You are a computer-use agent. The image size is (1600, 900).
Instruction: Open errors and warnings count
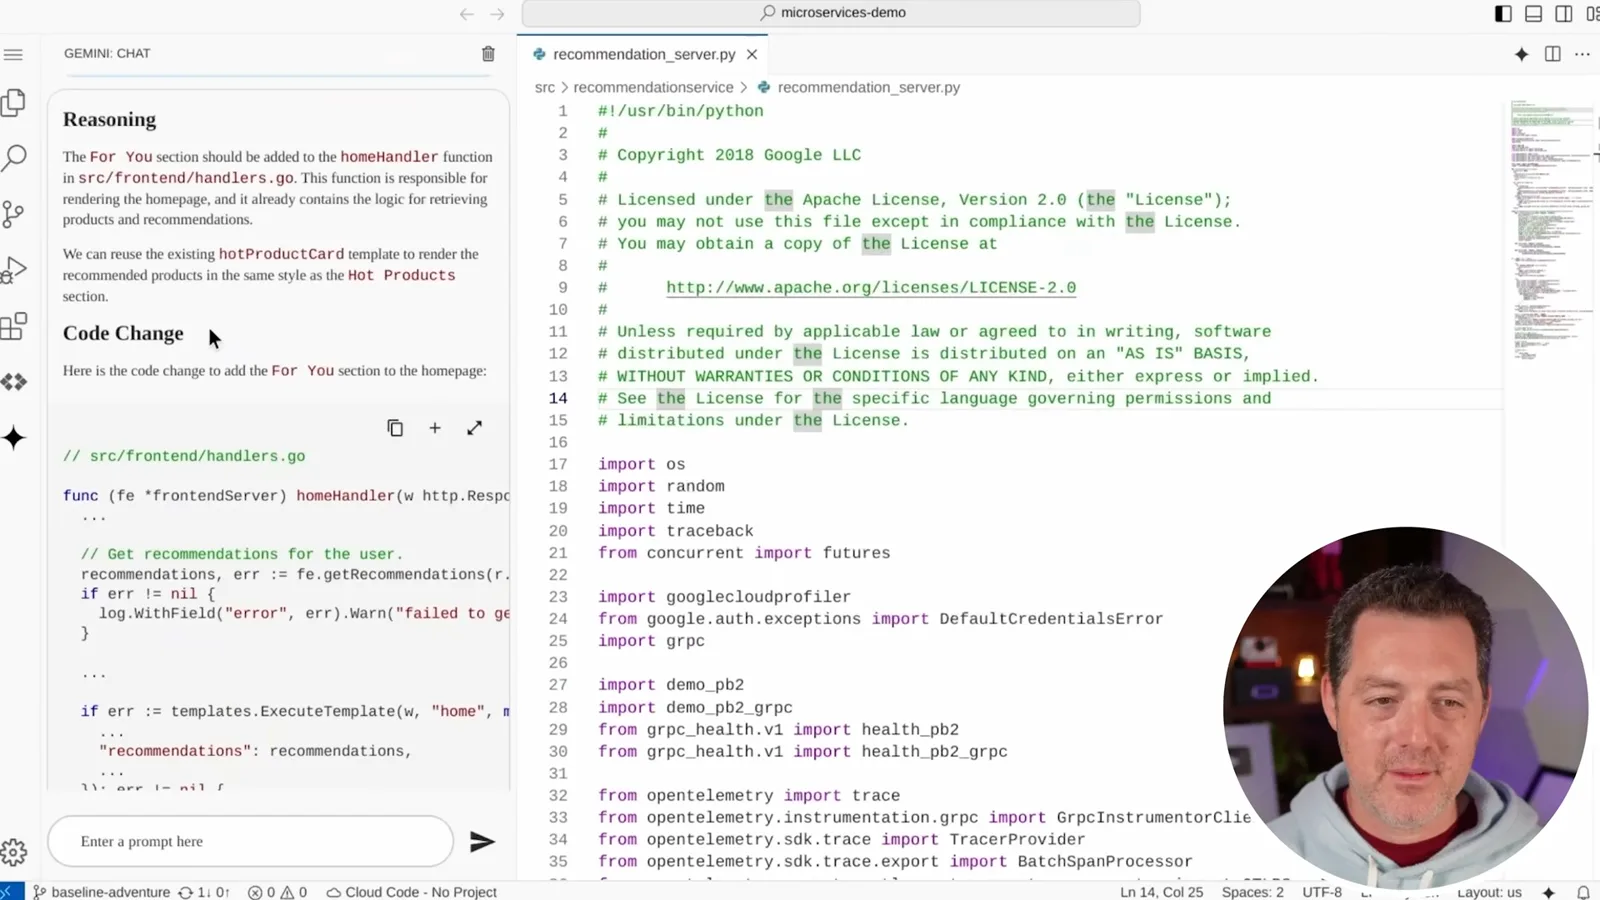(277, 892)
